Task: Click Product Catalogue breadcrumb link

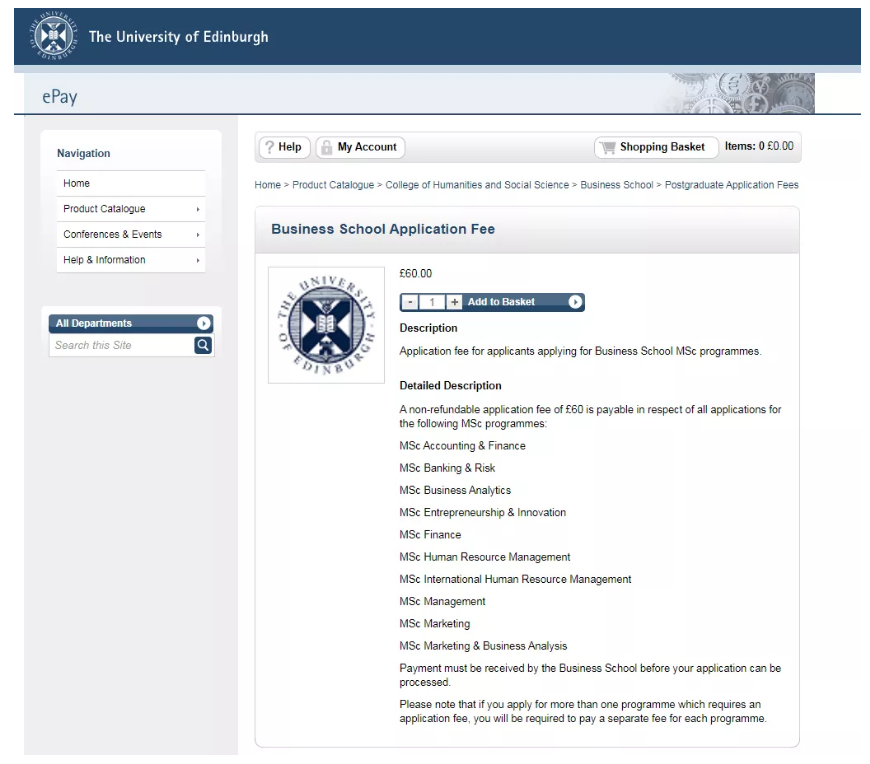Action: [333, 185]
